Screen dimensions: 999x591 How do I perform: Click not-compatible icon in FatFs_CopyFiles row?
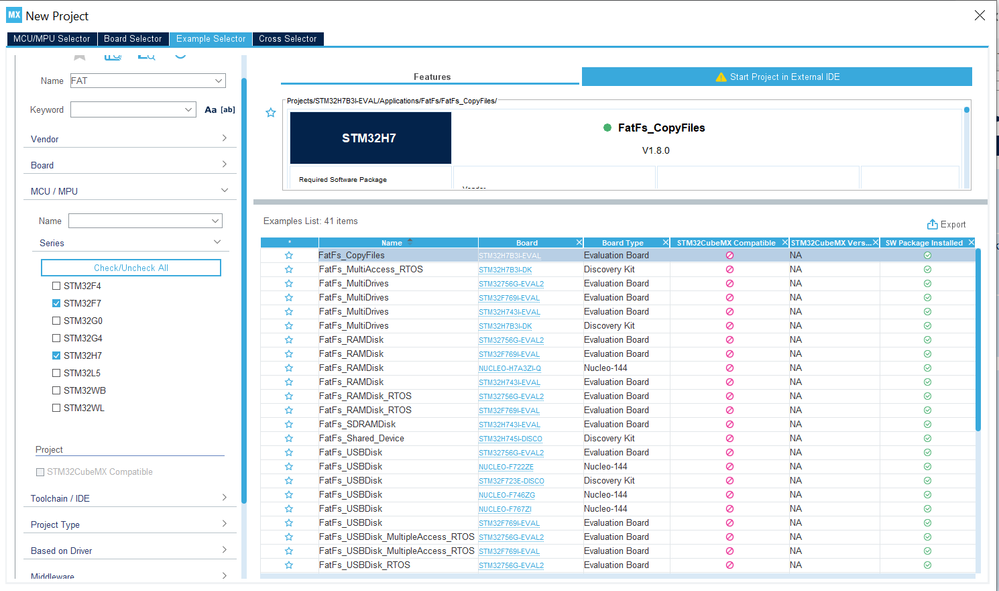point(729,255)
